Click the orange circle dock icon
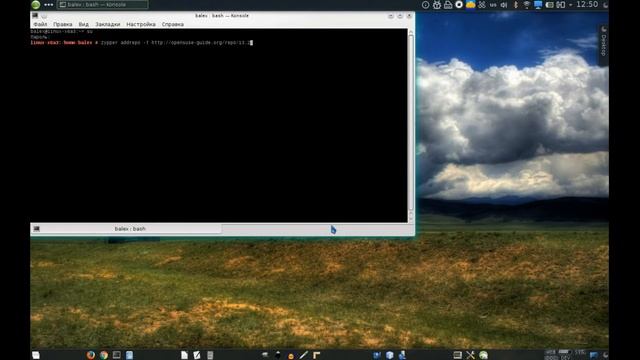 [x=291, y=356]
